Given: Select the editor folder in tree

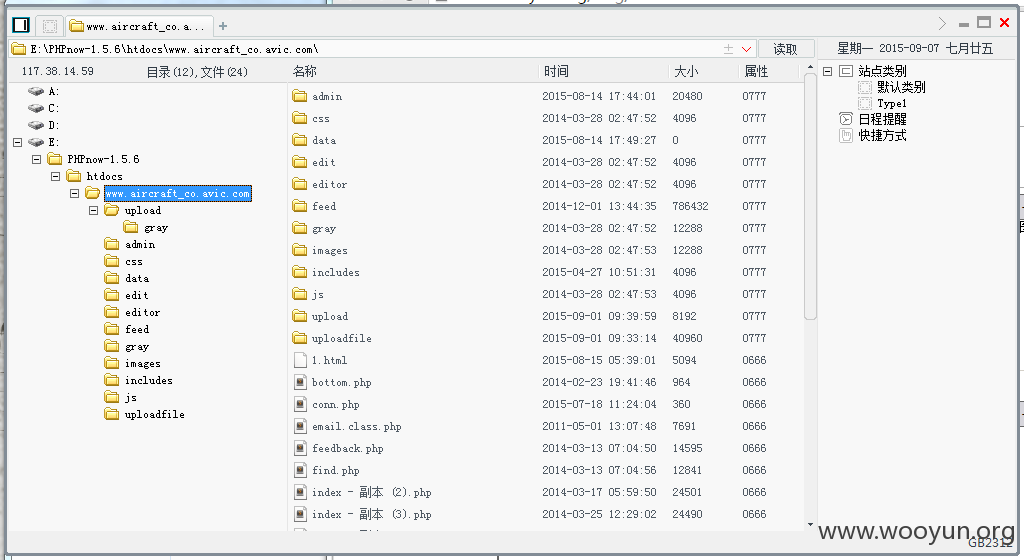Looking at the screenshot, I should [142, 313].
